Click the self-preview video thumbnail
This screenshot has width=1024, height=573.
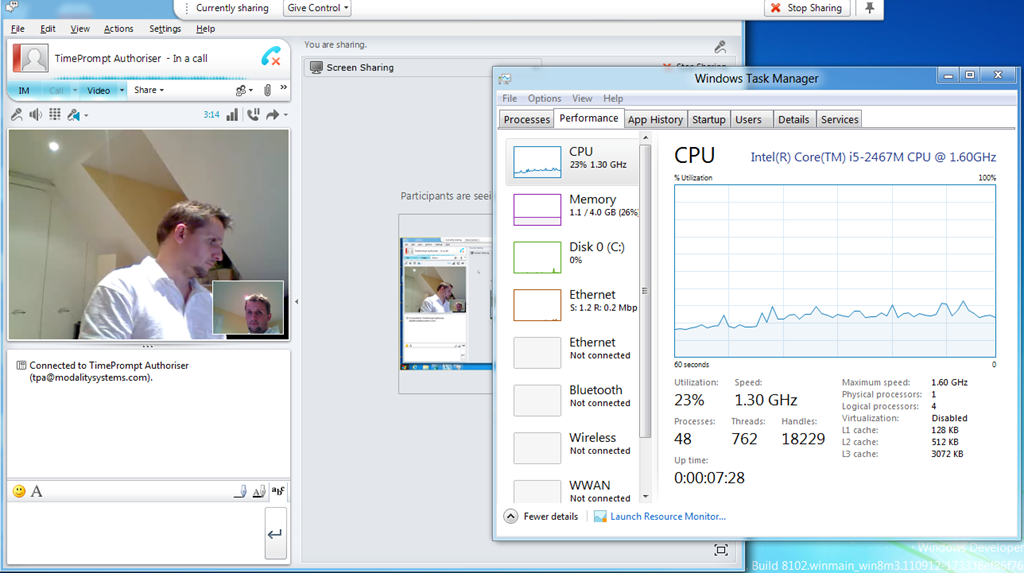(248, 308)
